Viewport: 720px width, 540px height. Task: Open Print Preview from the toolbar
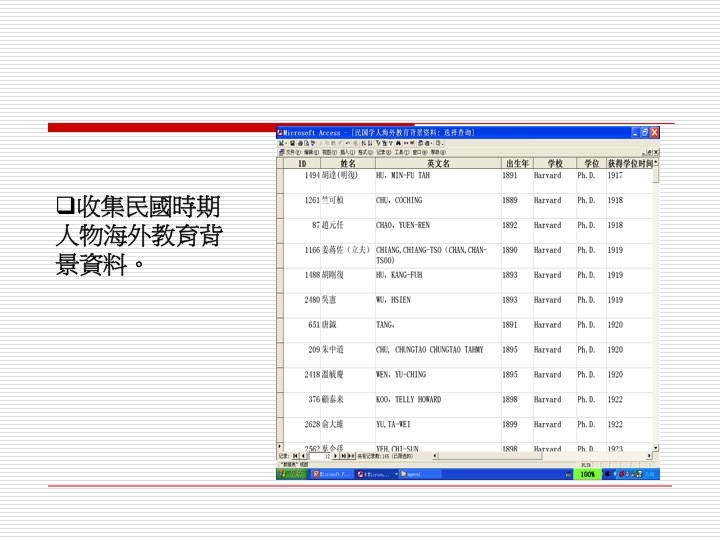tap(306, 143)
